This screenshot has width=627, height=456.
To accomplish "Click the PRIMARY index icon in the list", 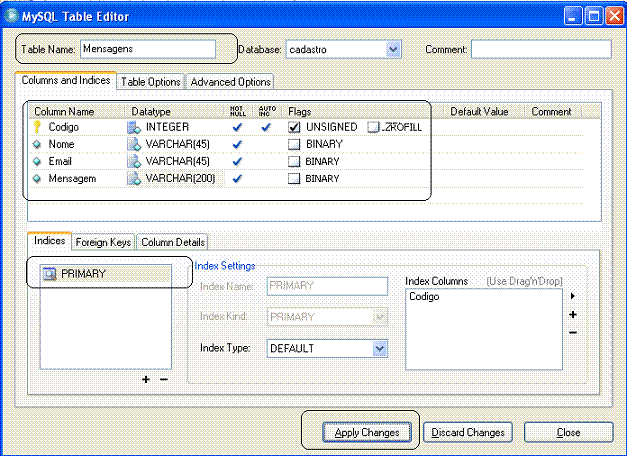I will click(x=50, y=274).
